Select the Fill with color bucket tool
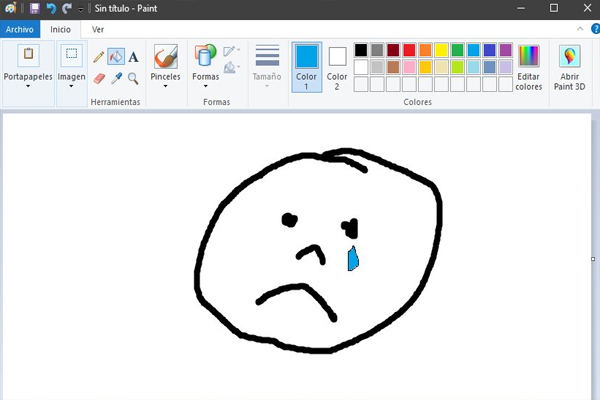This screenshot has height=400, width=600. [116, 57]
